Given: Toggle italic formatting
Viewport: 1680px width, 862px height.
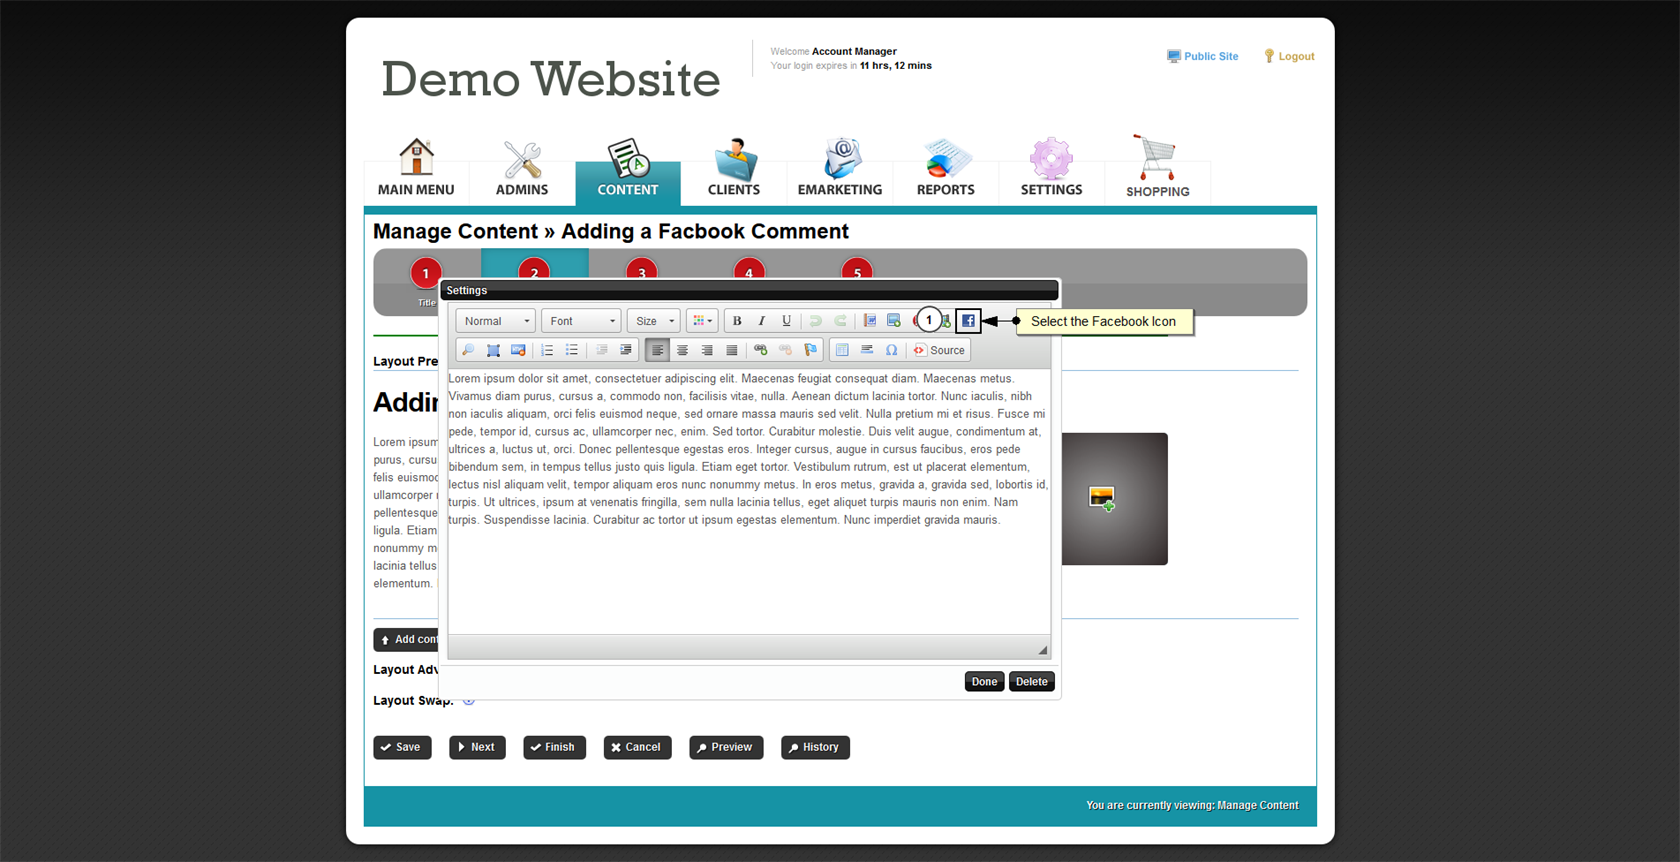Looking at the screenshot, I should click(762, 321).
